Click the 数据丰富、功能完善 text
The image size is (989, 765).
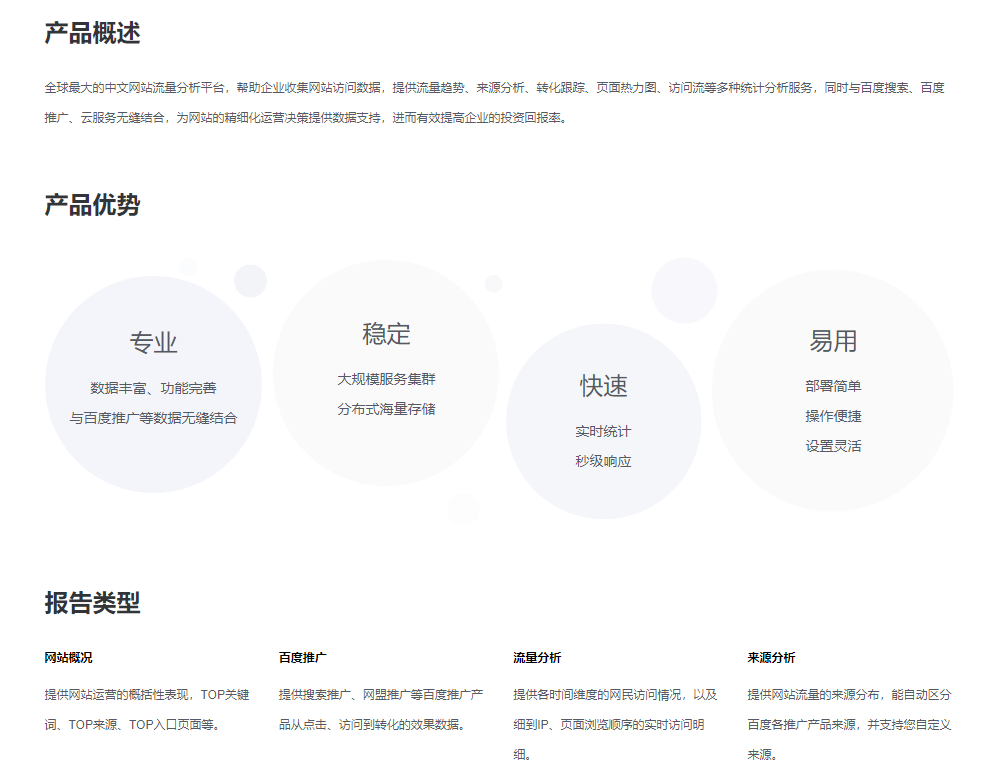coord(153,388)
